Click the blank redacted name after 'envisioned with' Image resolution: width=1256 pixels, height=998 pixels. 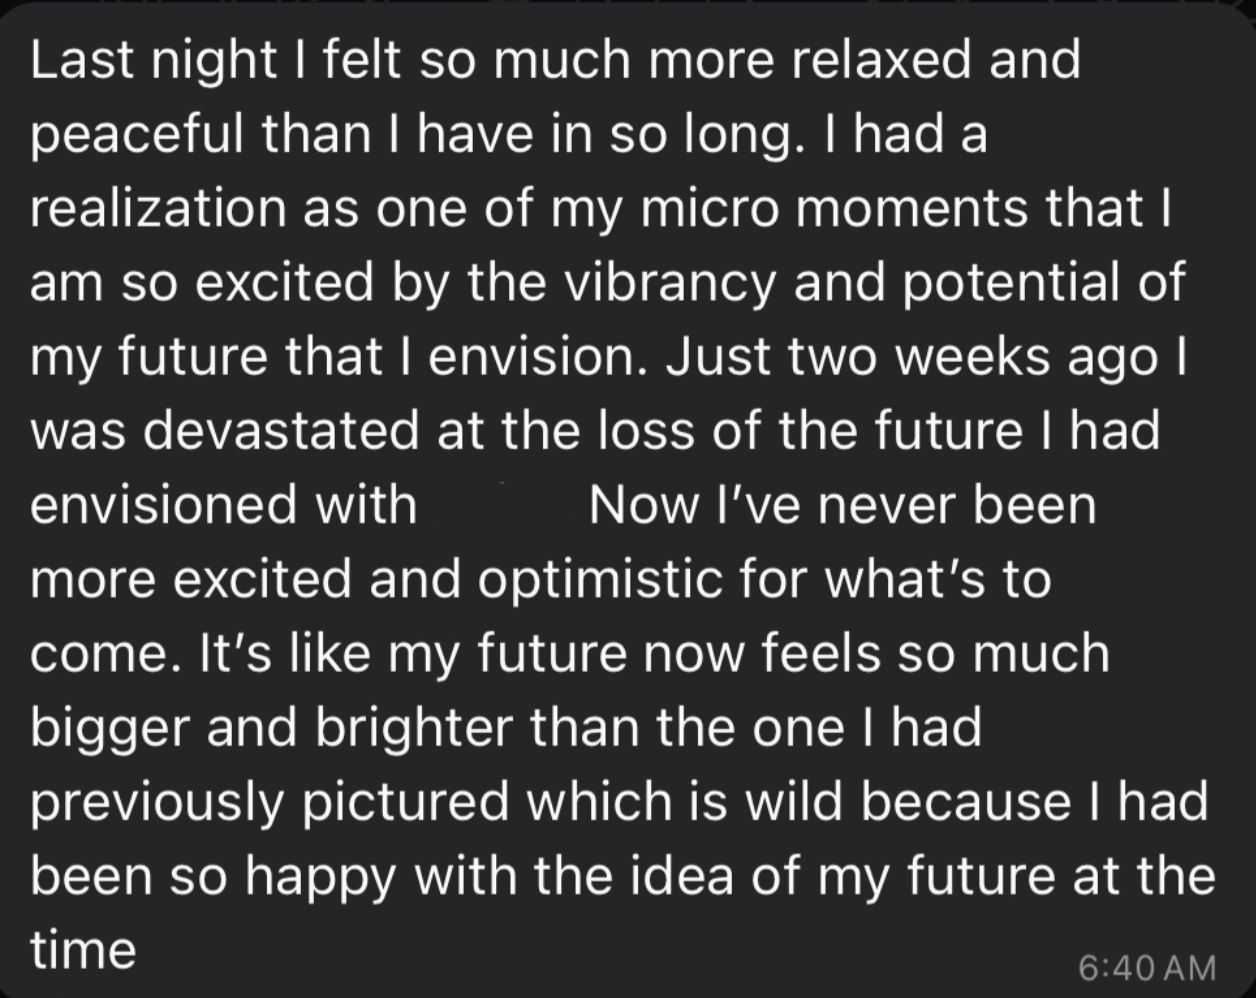(x=502, y=505)
